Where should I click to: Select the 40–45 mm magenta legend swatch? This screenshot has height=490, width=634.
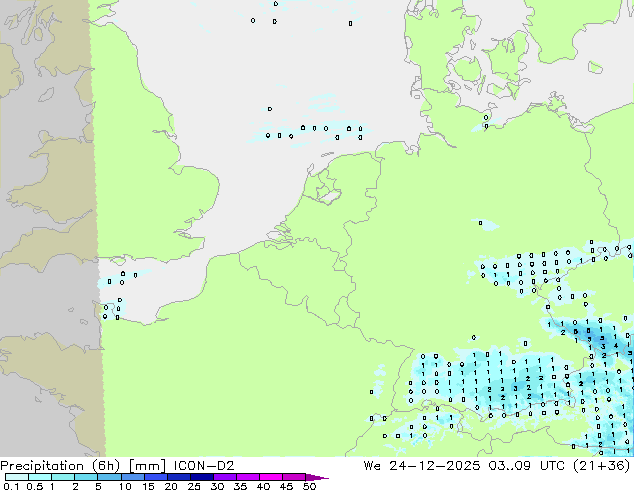tap(271, 477)
